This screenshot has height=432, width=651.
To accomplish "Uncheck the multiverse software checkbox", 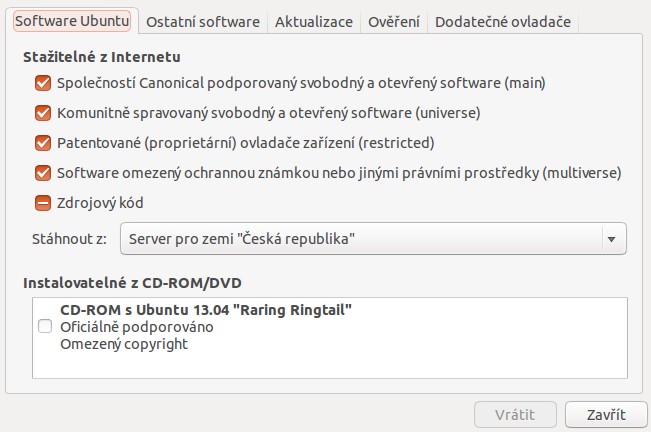I will click(x=43, y=172).
